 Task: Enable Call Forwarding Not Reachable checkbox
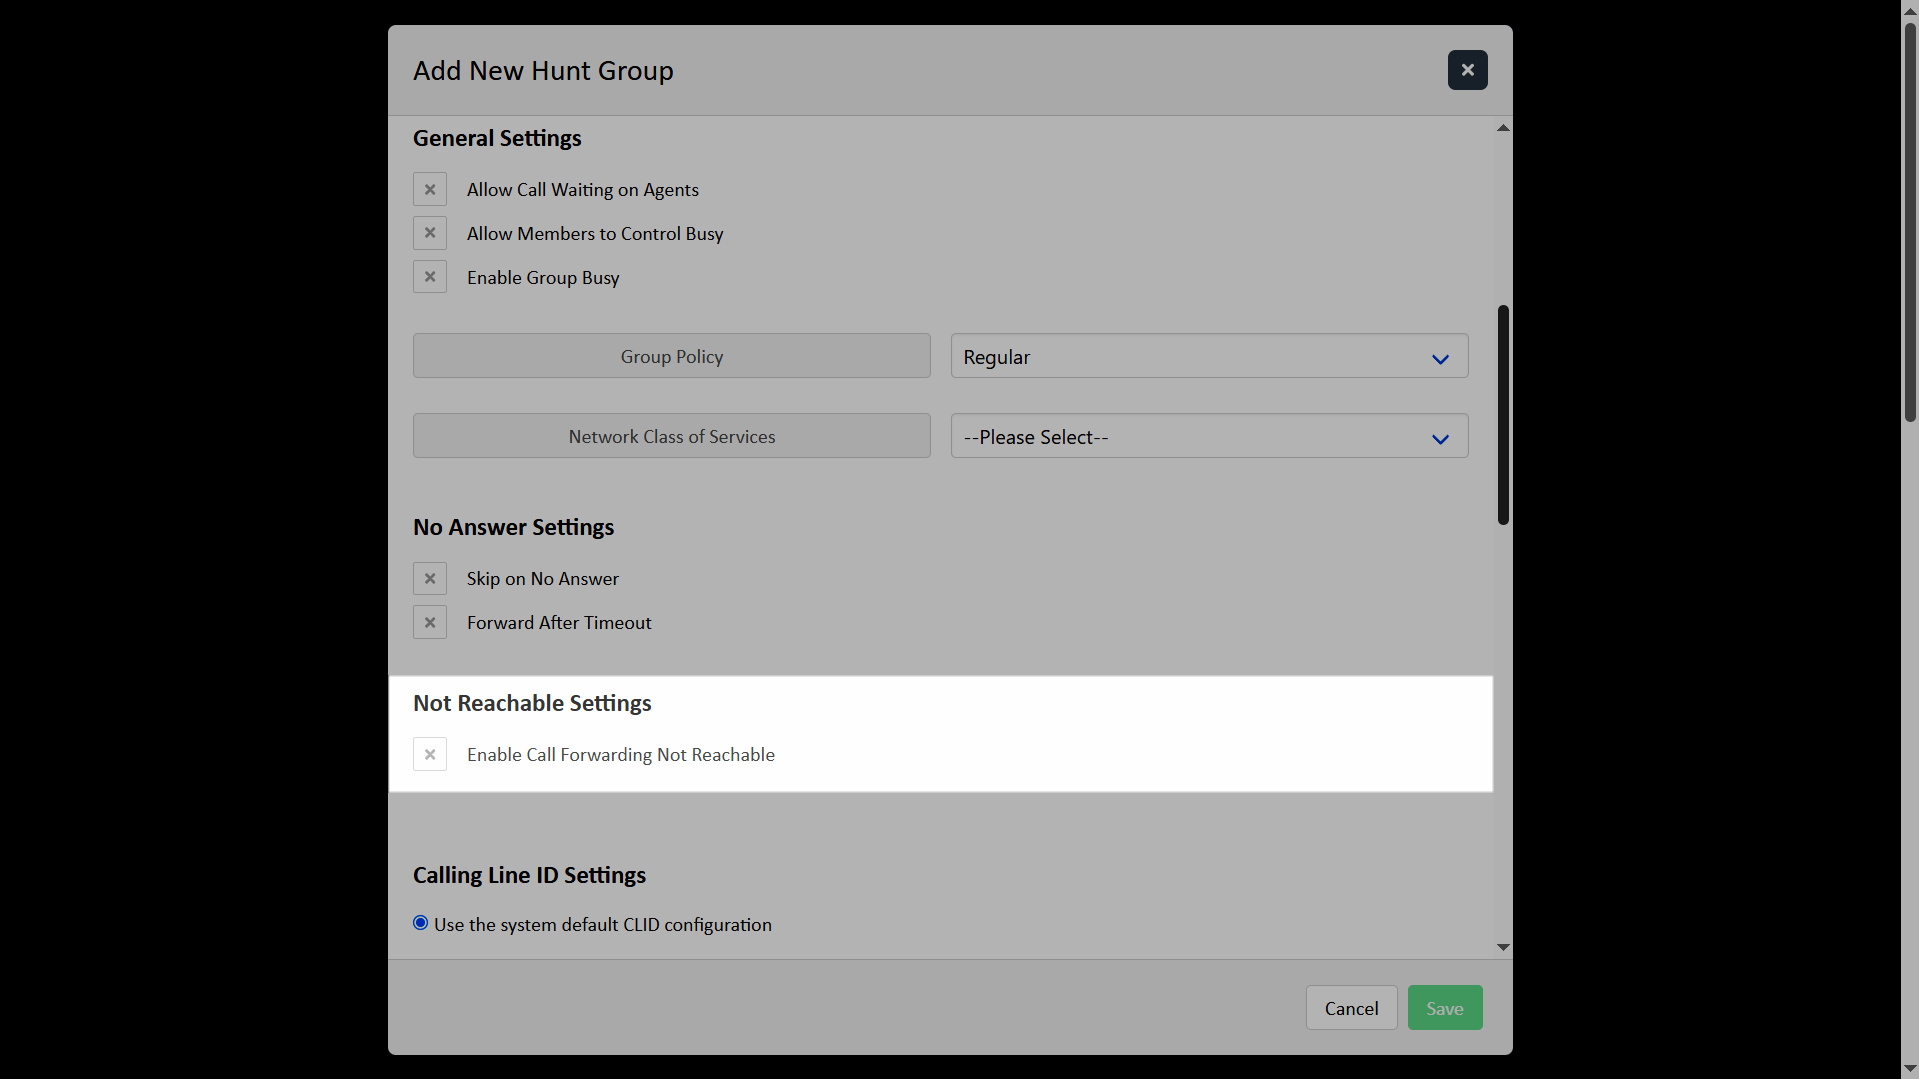pos(430,754)
